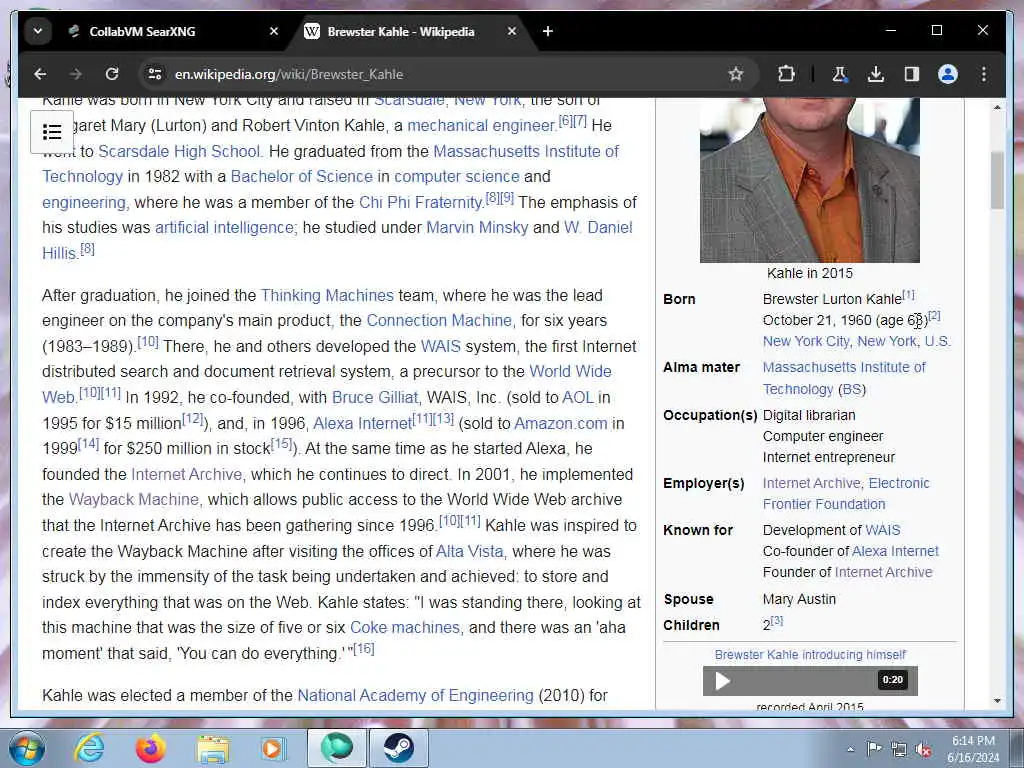This screenshot has width=1024, height=768.
Task: Play the Brewster Kahle introduction audio
Action: 722,681
